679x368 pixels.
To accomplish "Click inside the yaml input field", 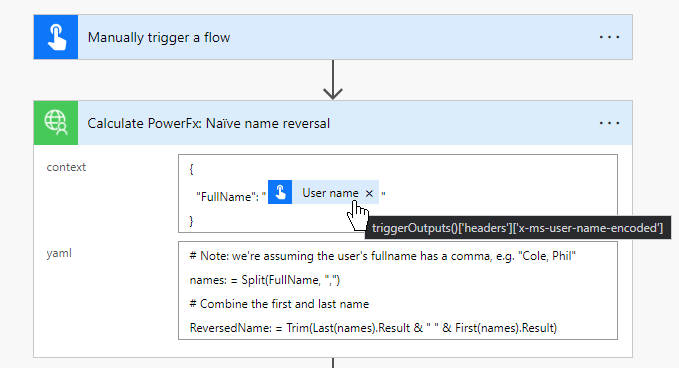I will [398, 291].
